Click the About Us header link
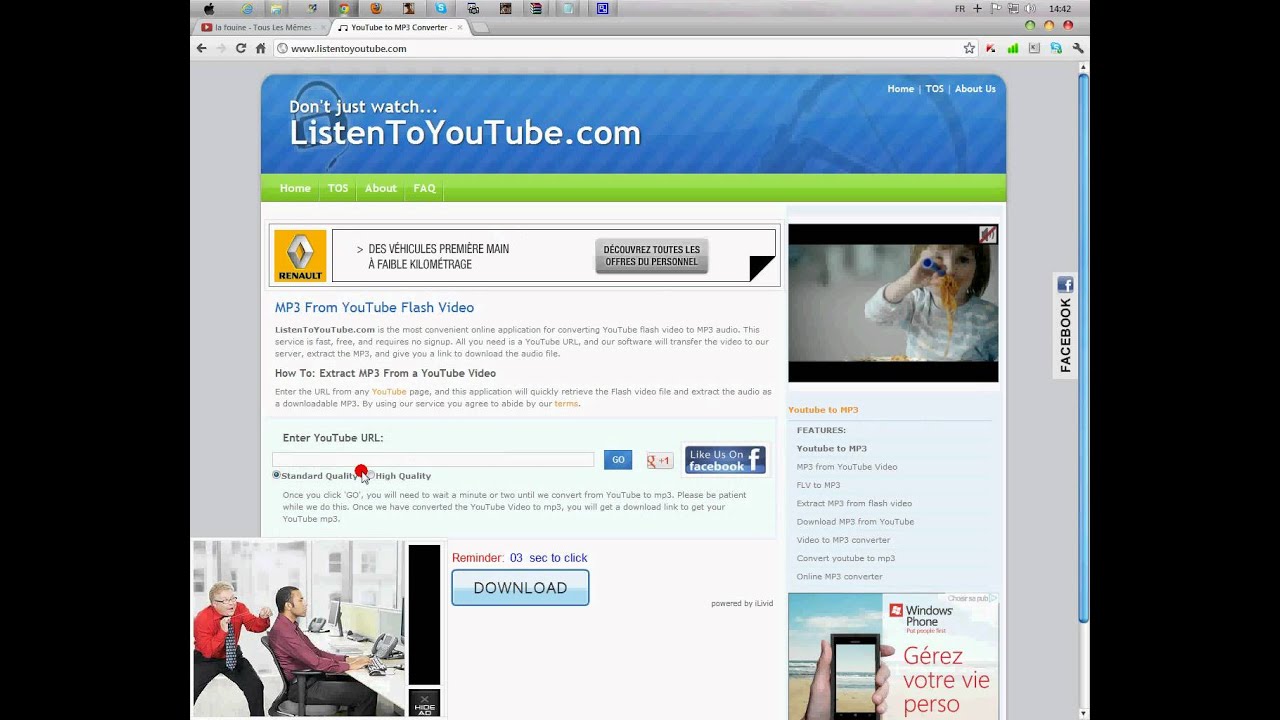 tap(975, 89)
